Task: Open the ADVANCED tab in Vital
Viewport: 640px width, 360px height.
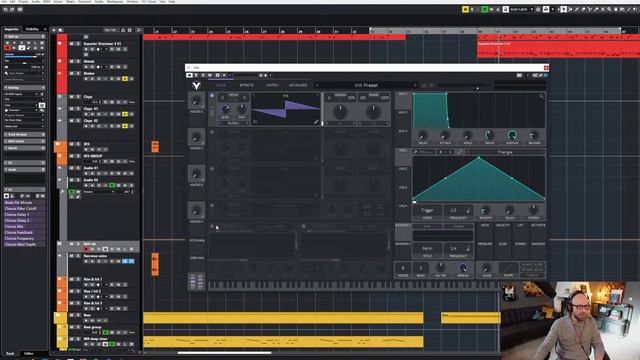Action: [x=298, y=85]
